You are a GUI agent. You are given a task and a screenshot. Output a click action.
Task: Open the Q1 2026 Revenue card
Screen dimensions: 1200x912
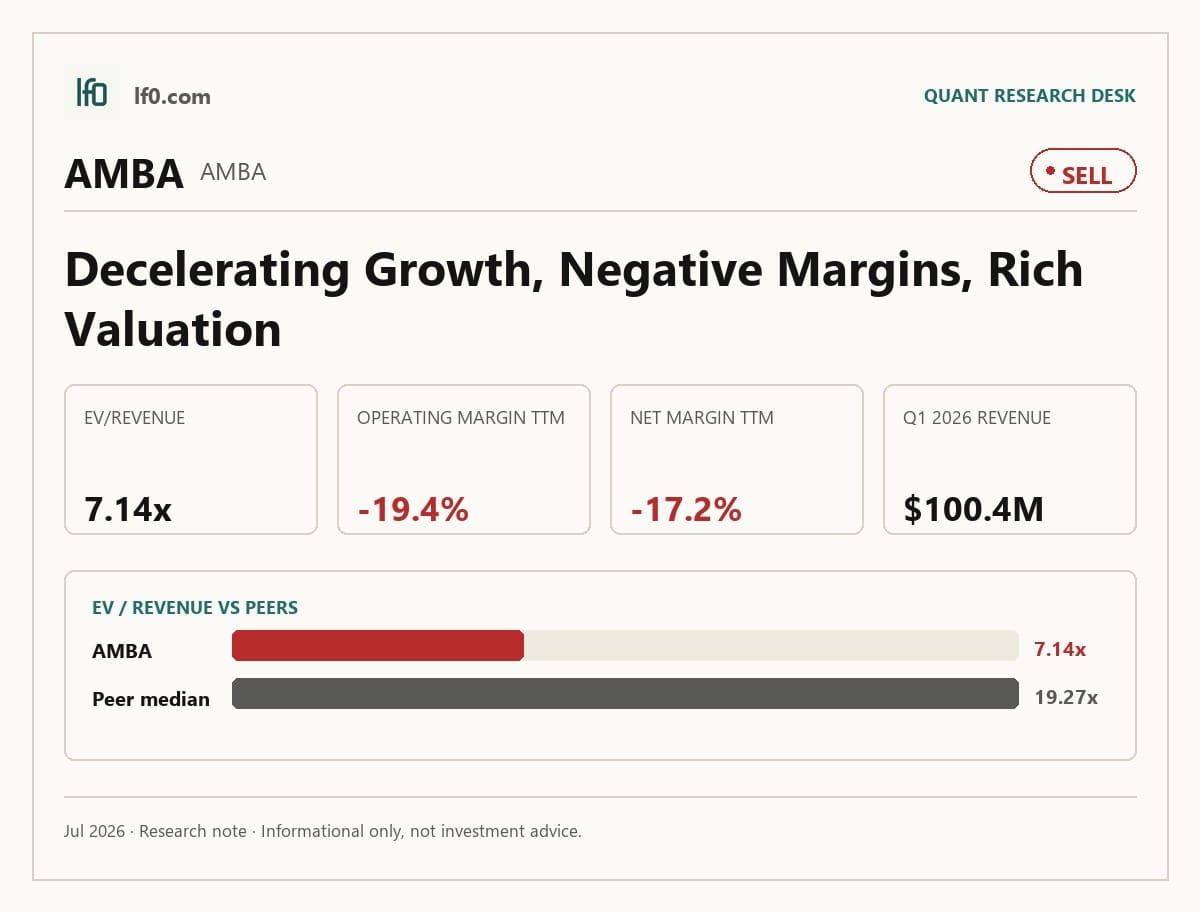pyautogui.click(x=1010, y=459)
